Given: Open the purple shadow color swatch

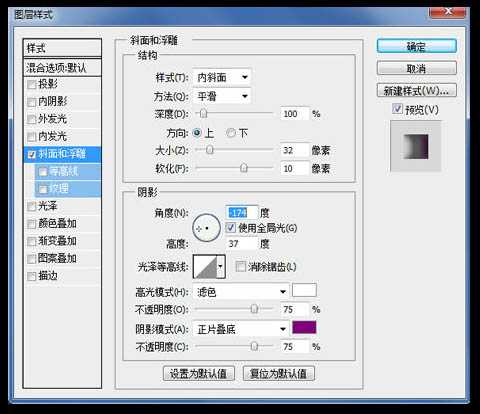Looking at the screenshot, I should [x=304, y=328].
